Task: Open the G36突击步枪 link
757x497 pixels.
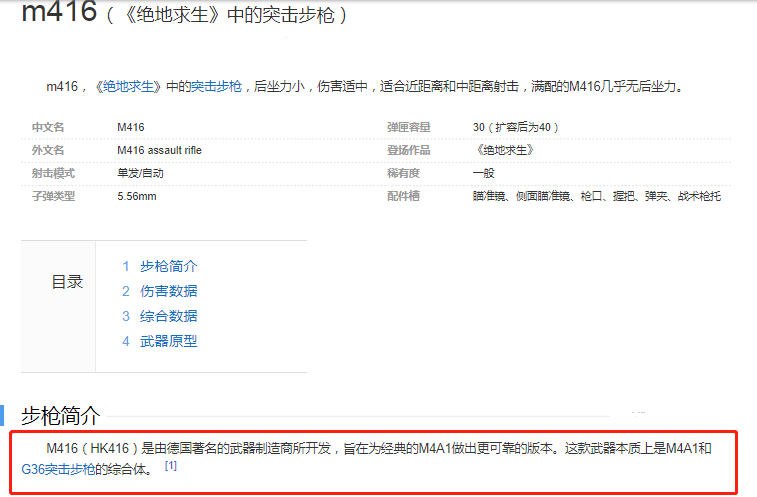Action: (x=58, y=469)
